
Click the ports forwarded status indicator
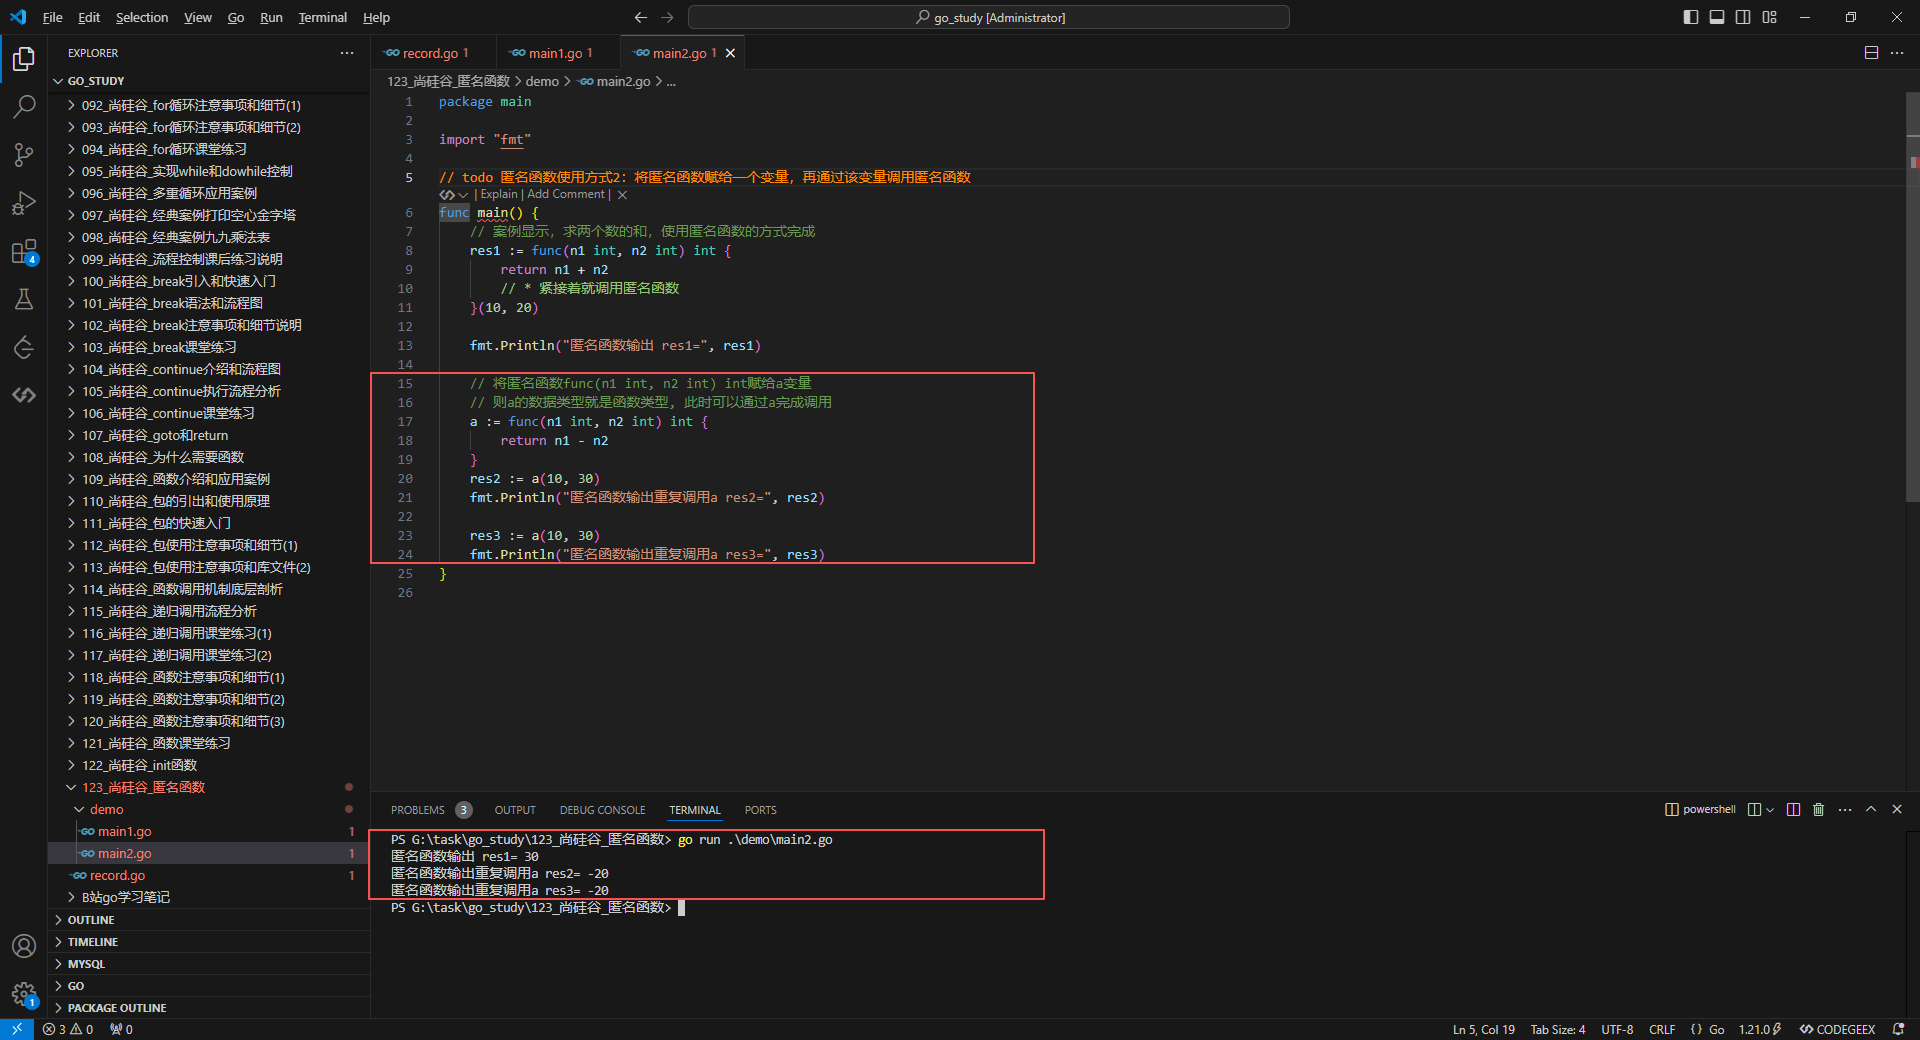pyautogui.click(x=121, y=1029)
